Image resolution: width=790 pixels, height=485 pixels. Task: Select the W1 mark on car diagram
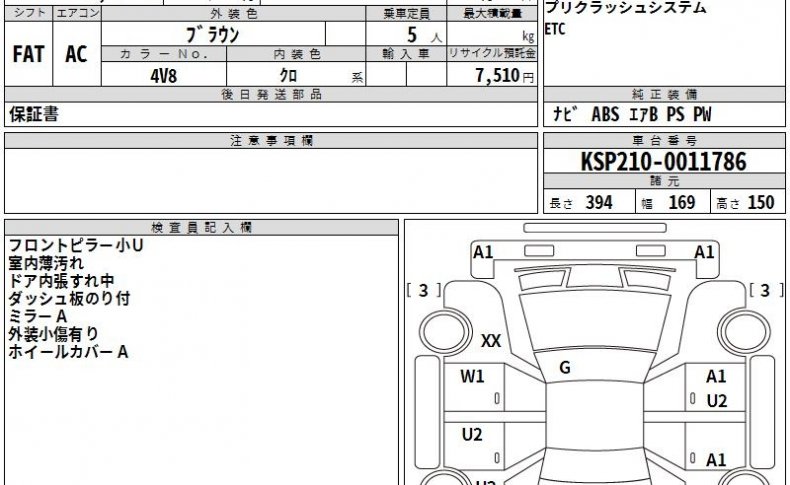[472, 376]
